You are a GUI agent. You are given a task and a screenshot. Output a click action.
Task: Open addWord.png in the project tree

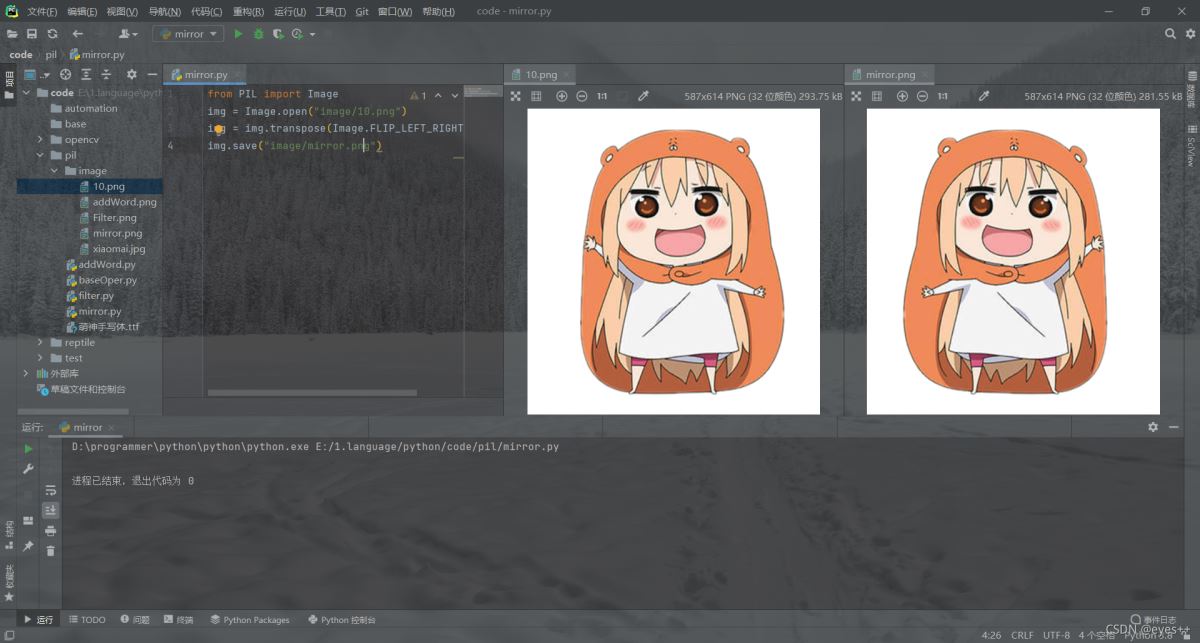point(124,202)
